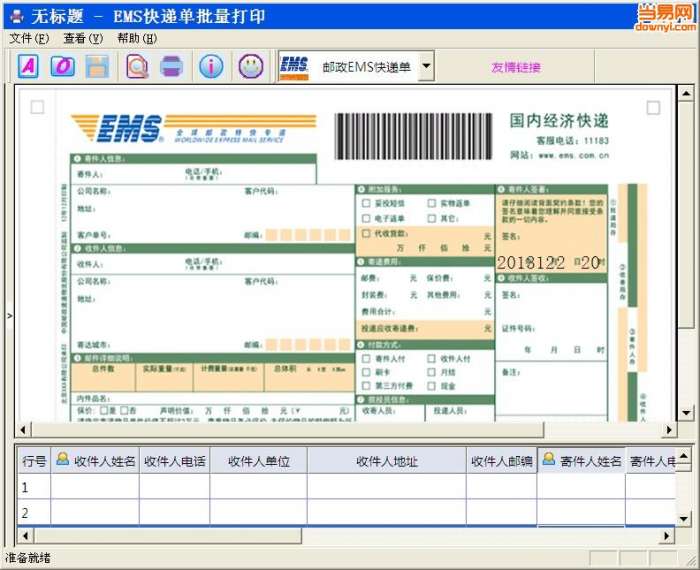Image resolution: width=700 pixels, height=570 pixels.
Task: Click the New document 'A' toolbar icon
Action: click(28, 66)
